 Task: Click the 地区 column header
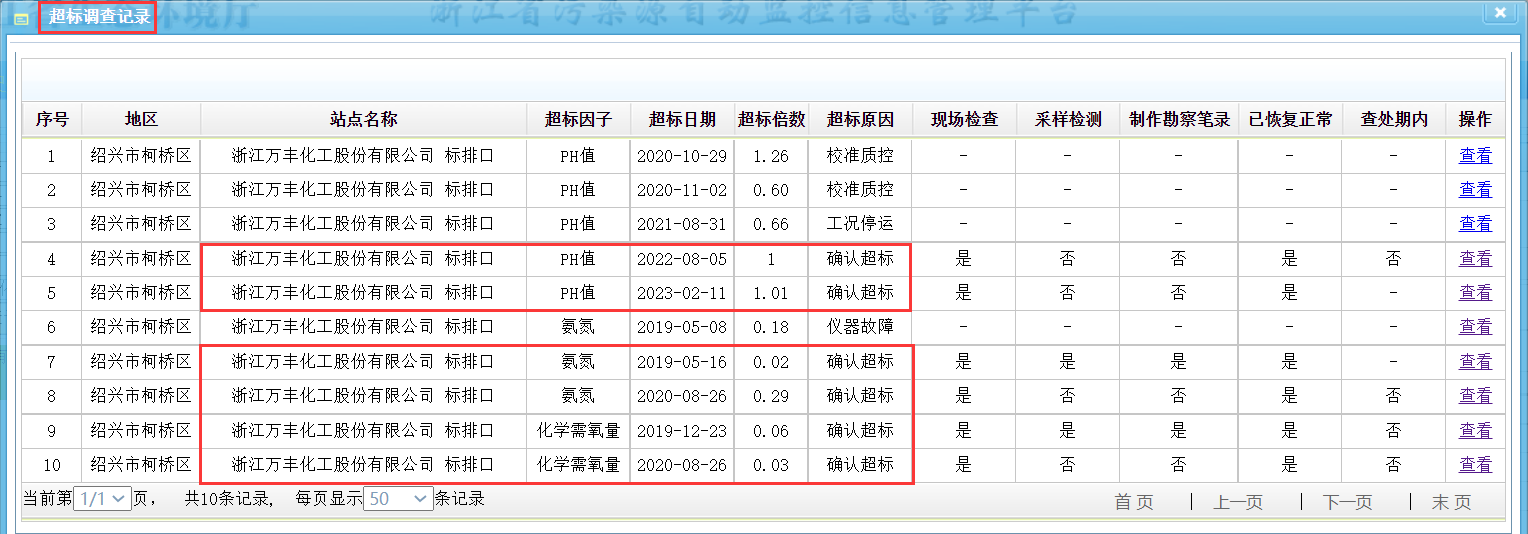point(141,119)
